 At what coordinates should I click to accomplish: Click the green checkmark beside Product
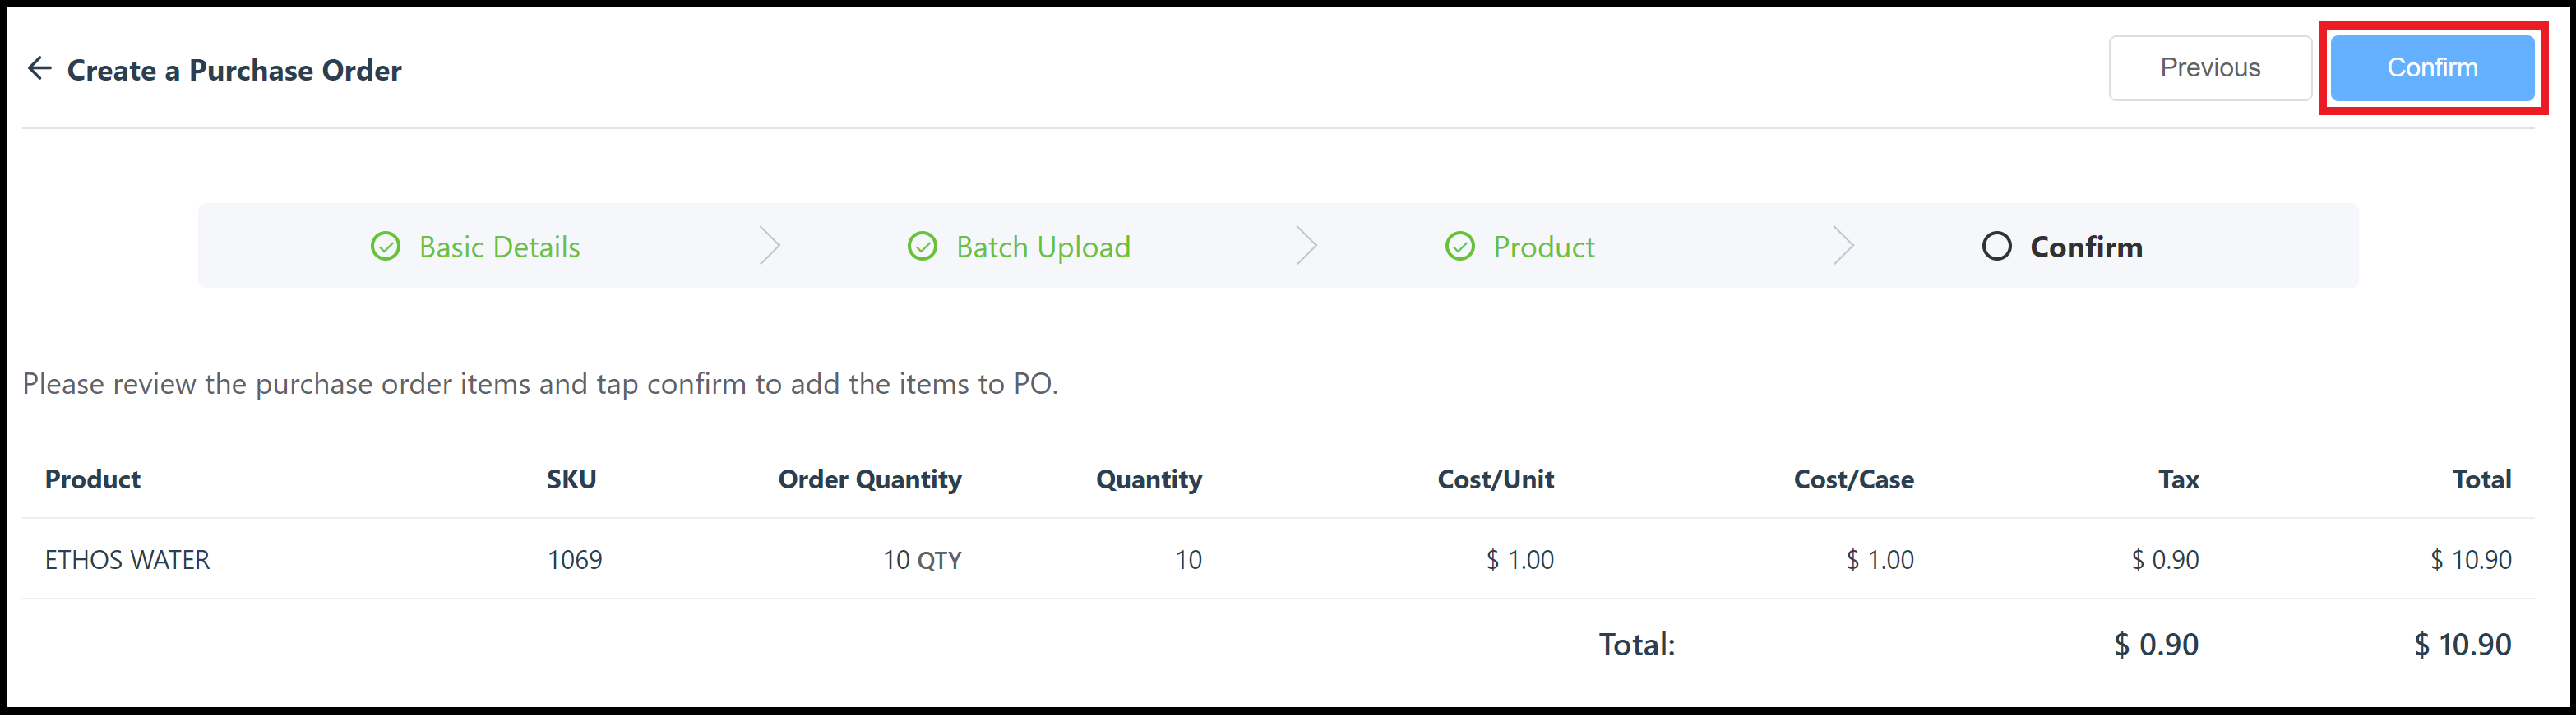[x=1460, y=246]
